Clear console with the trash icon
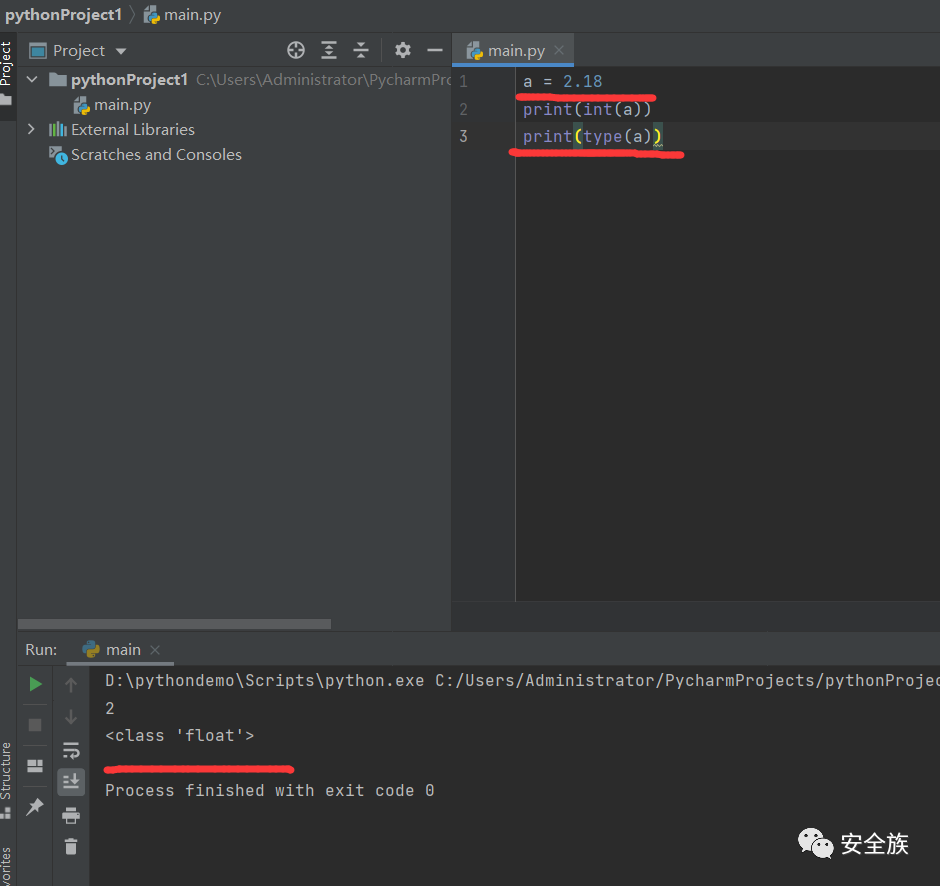Viewport: 940px width, 886px height. click(71, 846)
